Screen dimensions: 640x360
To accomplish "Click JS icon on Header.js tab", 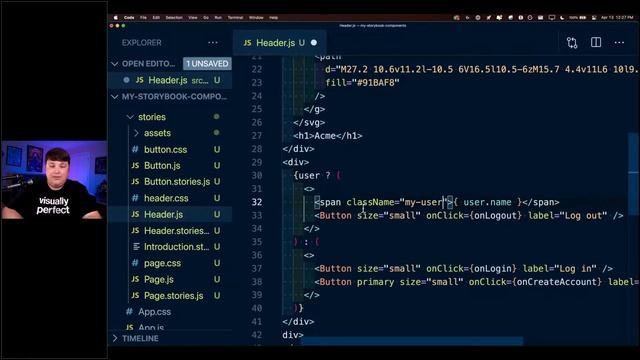I will point(247,42).
